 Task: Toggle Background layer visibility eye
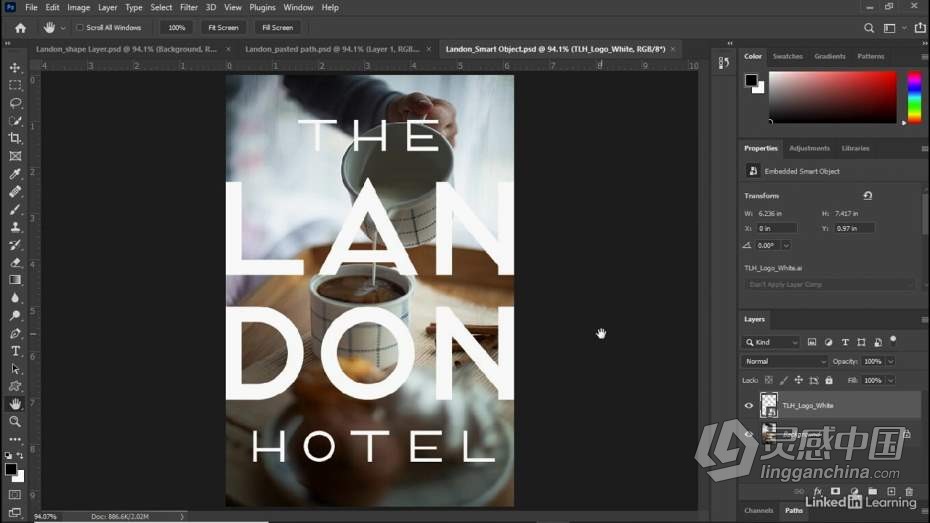(x=749, y=434)
